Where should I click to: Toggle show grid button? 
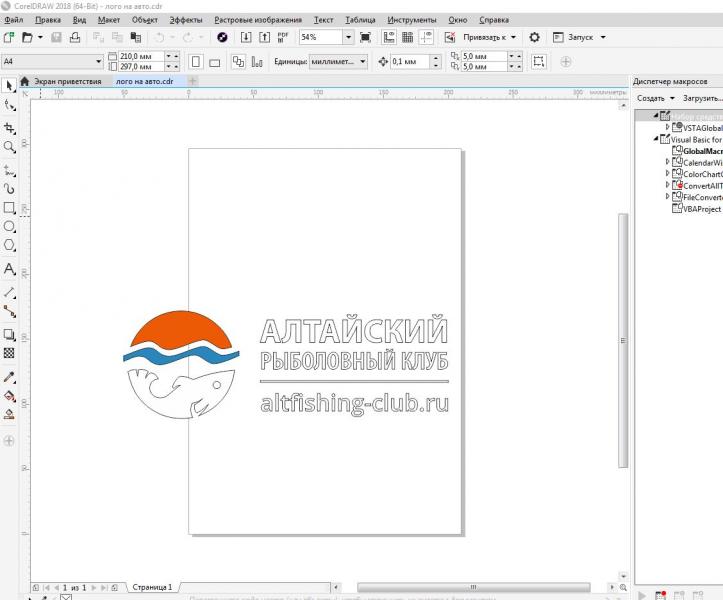point(408,37)
